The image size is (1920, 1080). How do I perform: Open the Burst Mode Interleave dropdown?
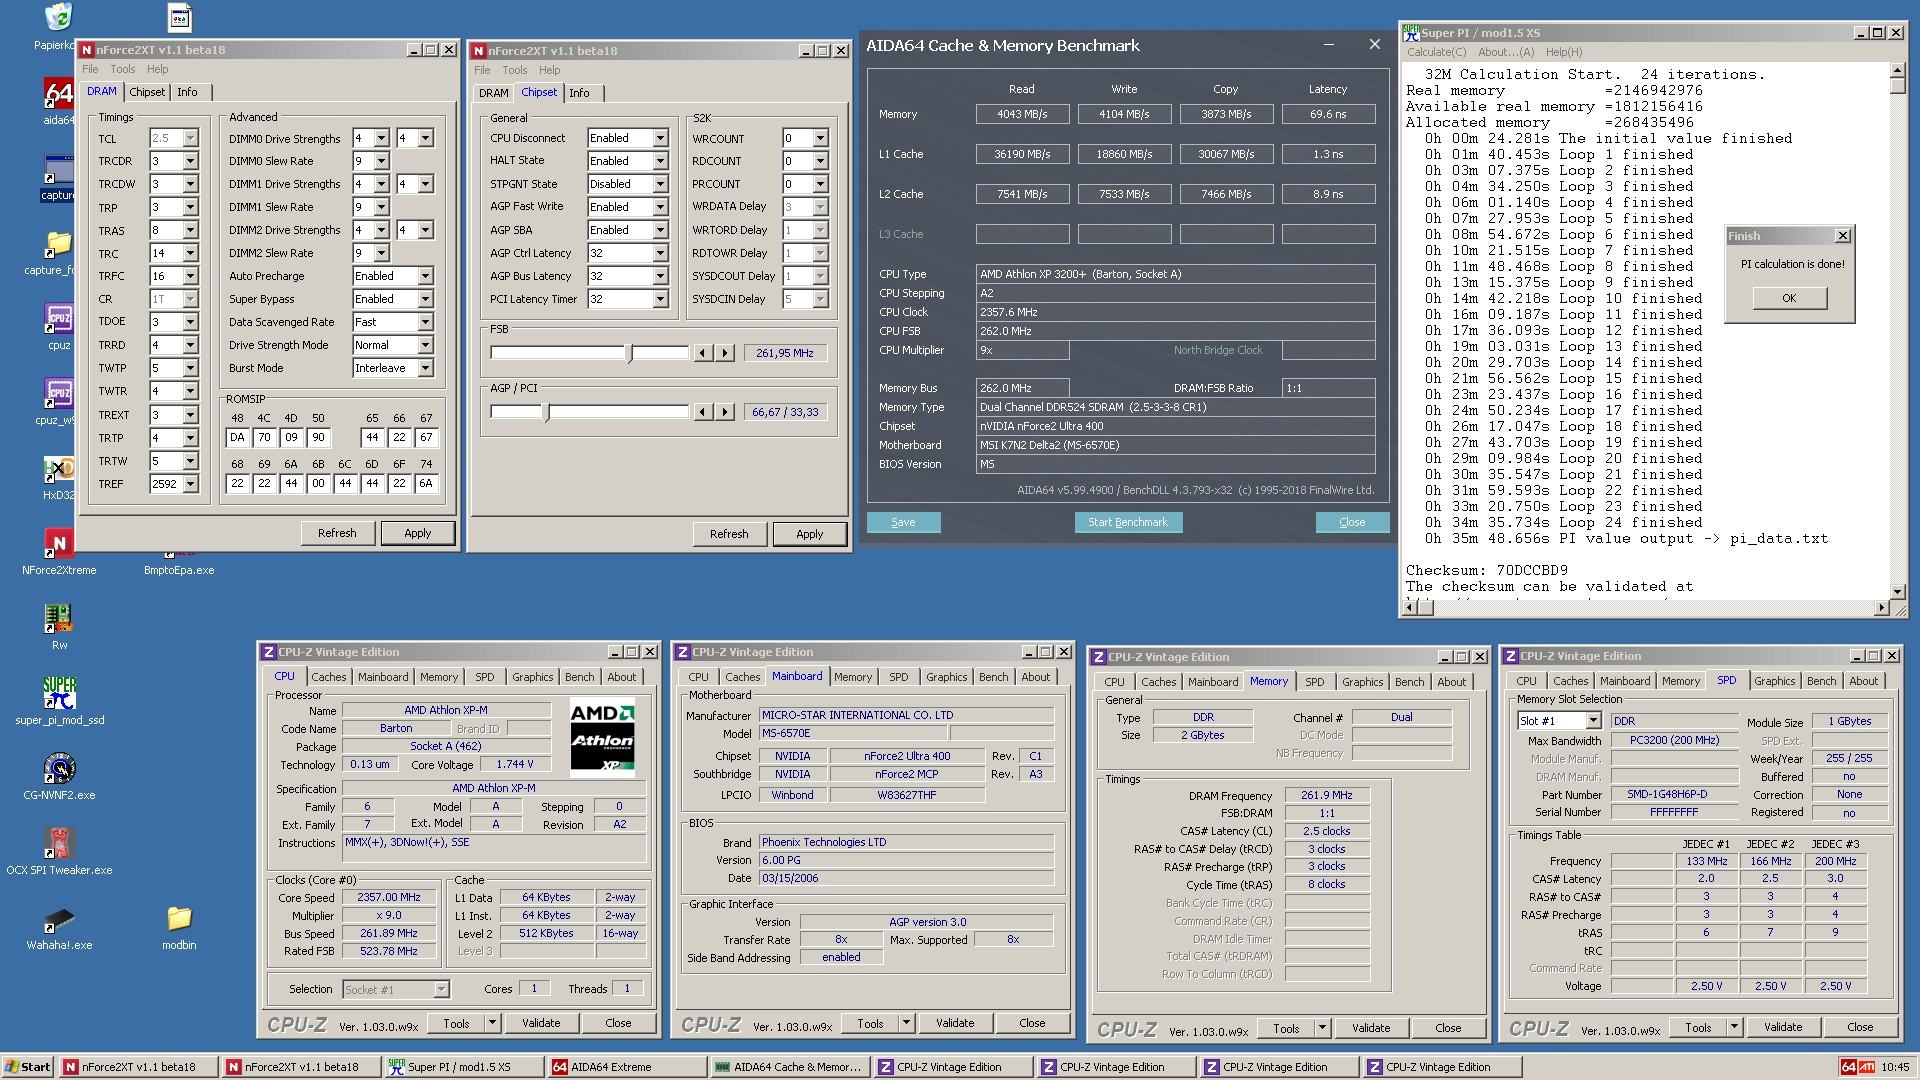(425, 368)
